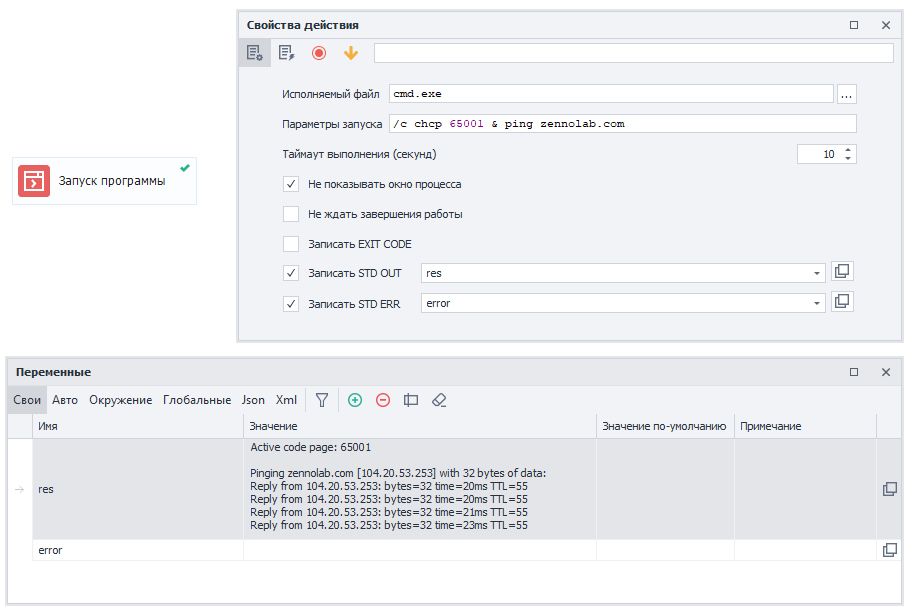Viewport: 914px width, 609px height.
Task: Select the Запуск программы action block
Action: 104,181
